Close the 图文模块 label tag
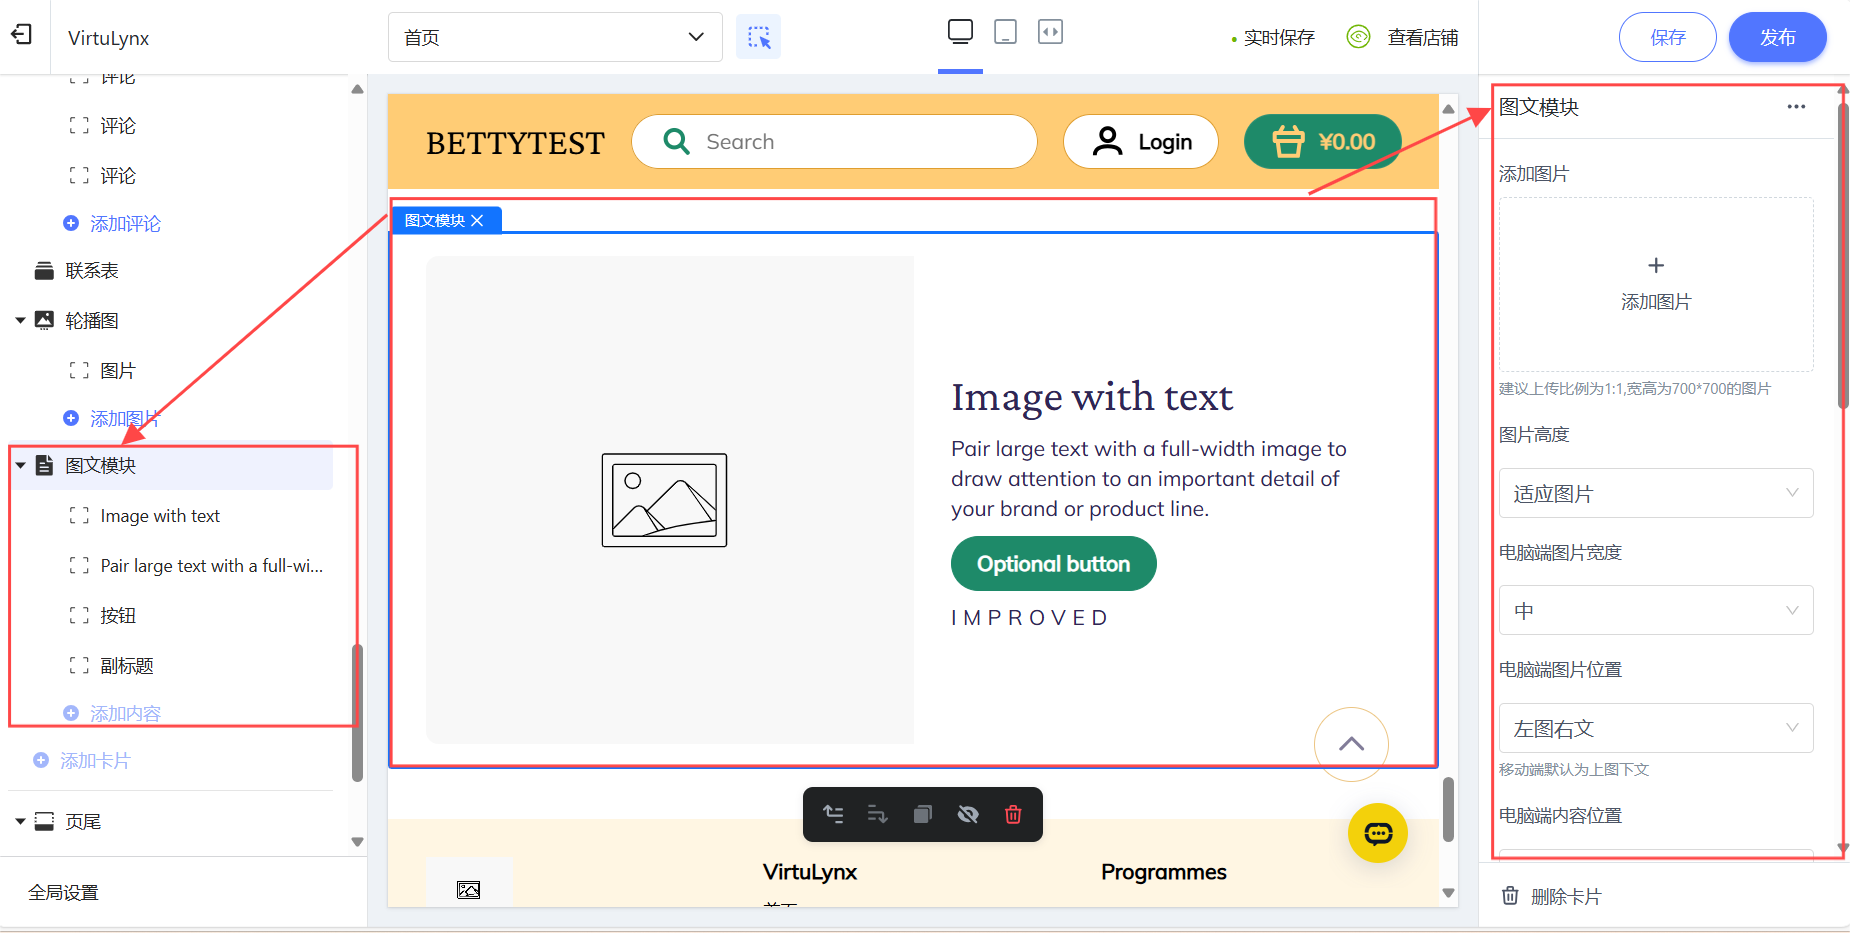This screenshot has height=933, width=1850. coord(477,220)
